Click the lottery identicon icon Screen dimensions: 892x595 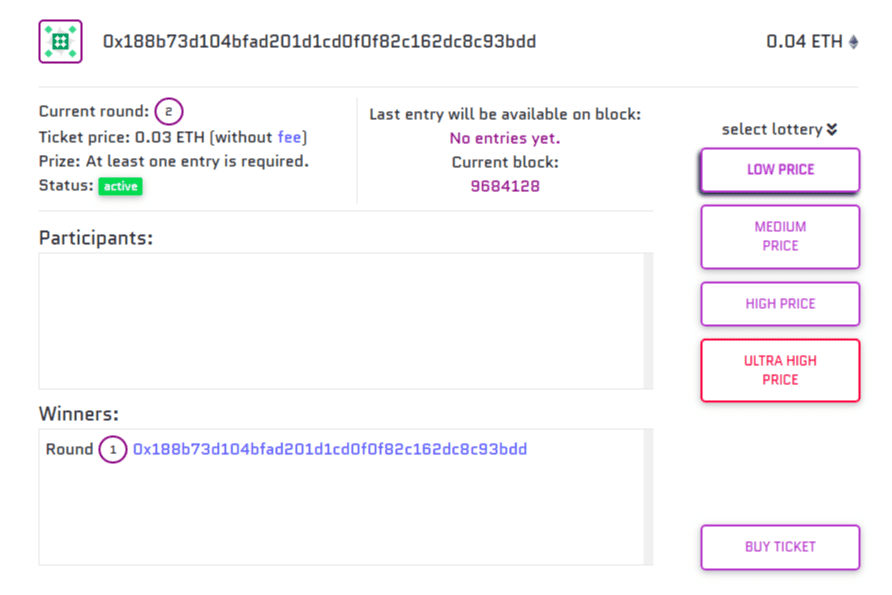click(60, 41)
